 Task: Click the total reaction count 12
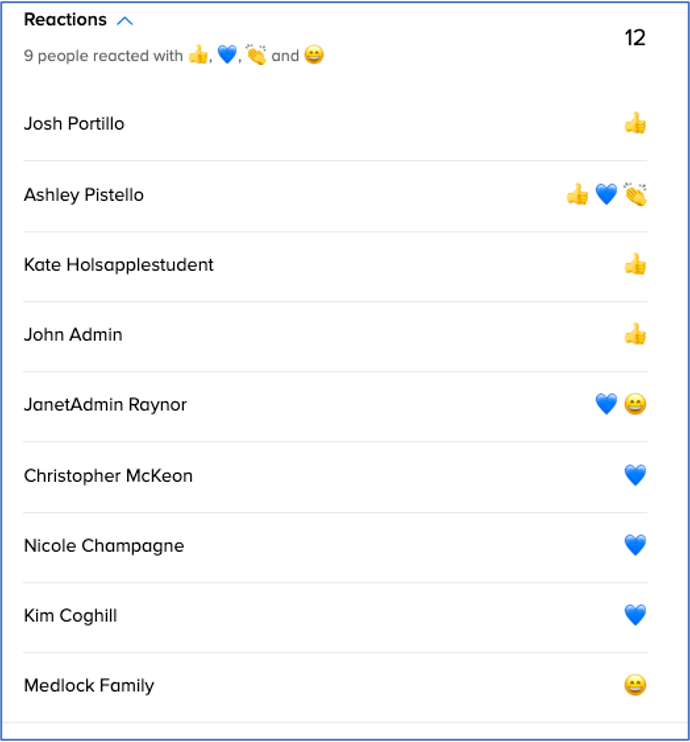[x=635, y=38]
